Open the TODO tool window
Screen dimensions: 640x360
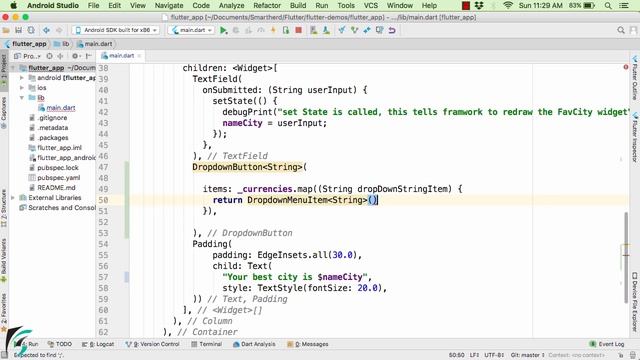tap(60, 344)
